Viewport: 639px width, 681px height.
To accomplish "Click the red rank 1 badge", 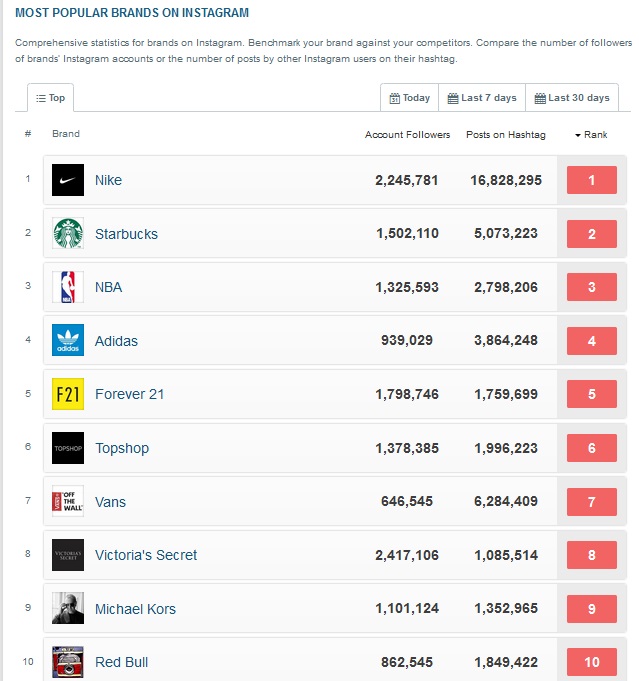I will tap(592, 180).
